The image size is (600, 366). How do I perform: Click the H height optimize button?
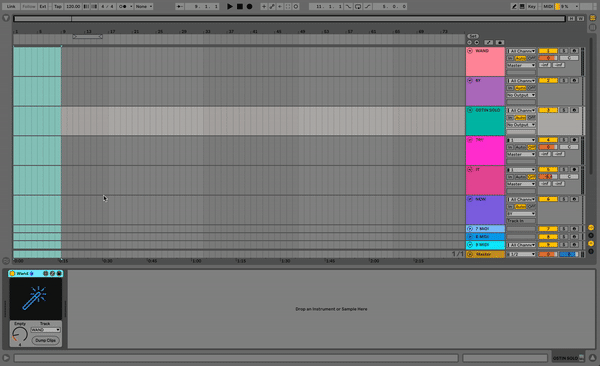(x=571, y=18)
